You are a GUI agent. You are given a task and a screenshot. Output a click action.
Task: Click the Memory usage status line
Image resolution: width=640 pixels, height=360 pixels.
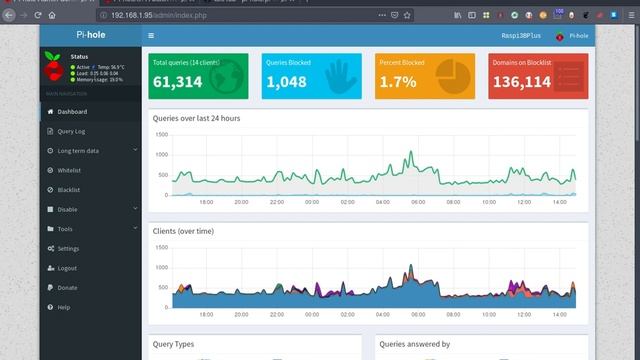[x=97, y=80]
